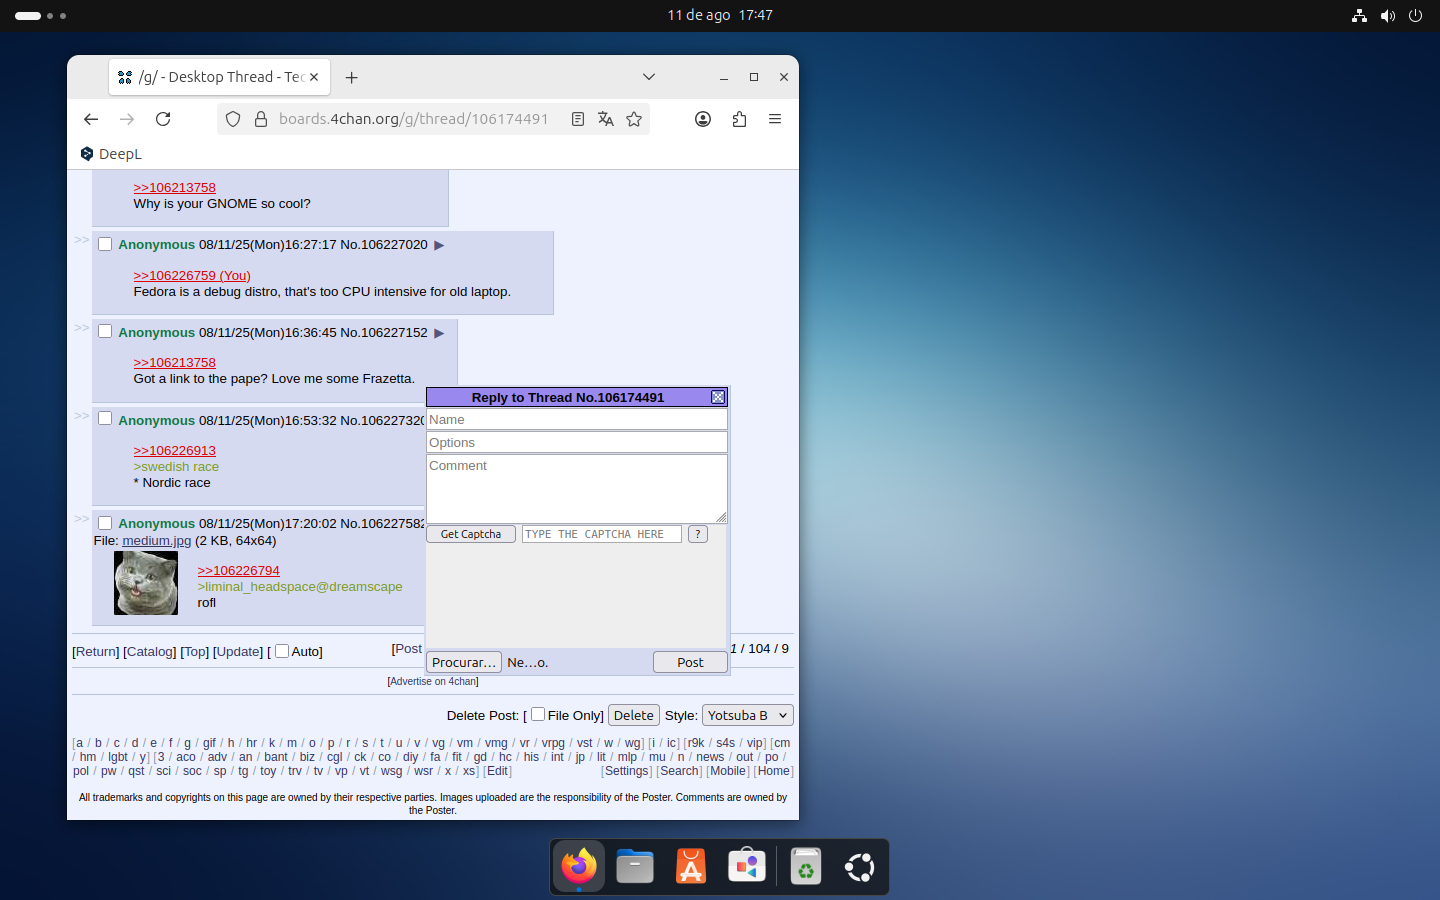Viewport: 1440px width, 900px height.
Task: Focus the captcha text input field
Action: pos(602,534)
